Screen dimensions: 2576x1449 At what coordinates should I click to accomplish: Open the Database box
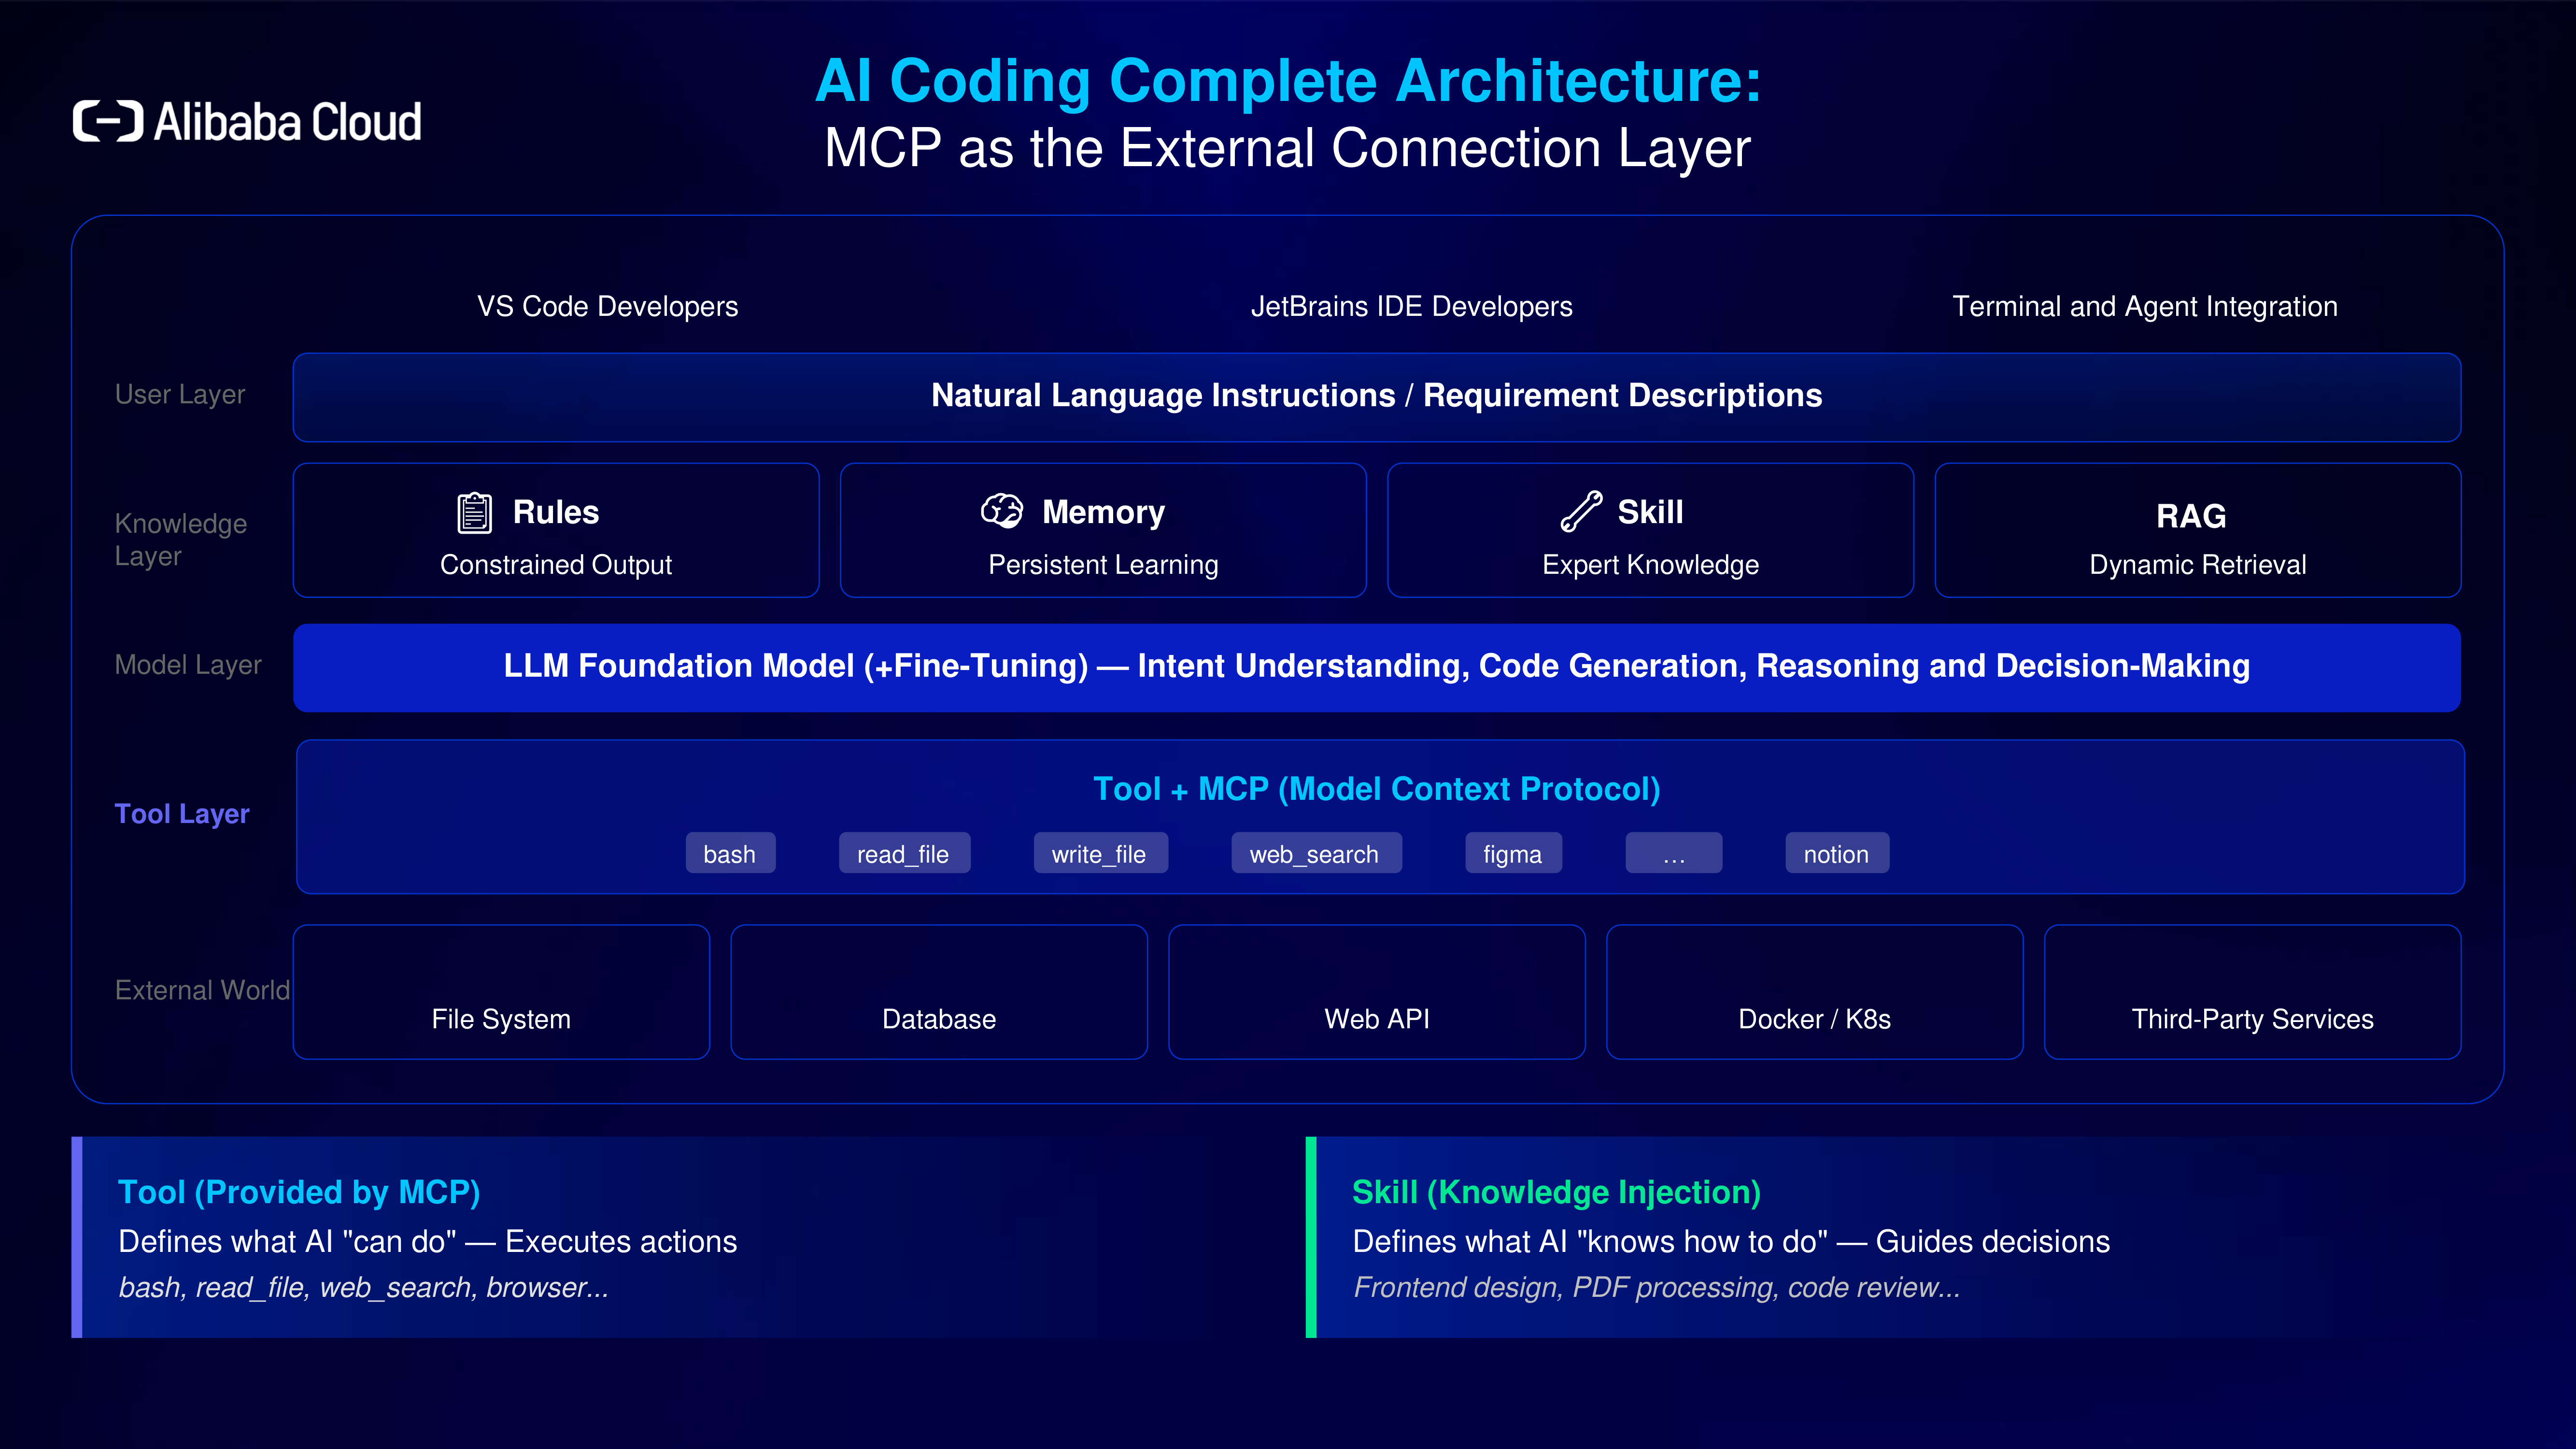coord(939,992)
